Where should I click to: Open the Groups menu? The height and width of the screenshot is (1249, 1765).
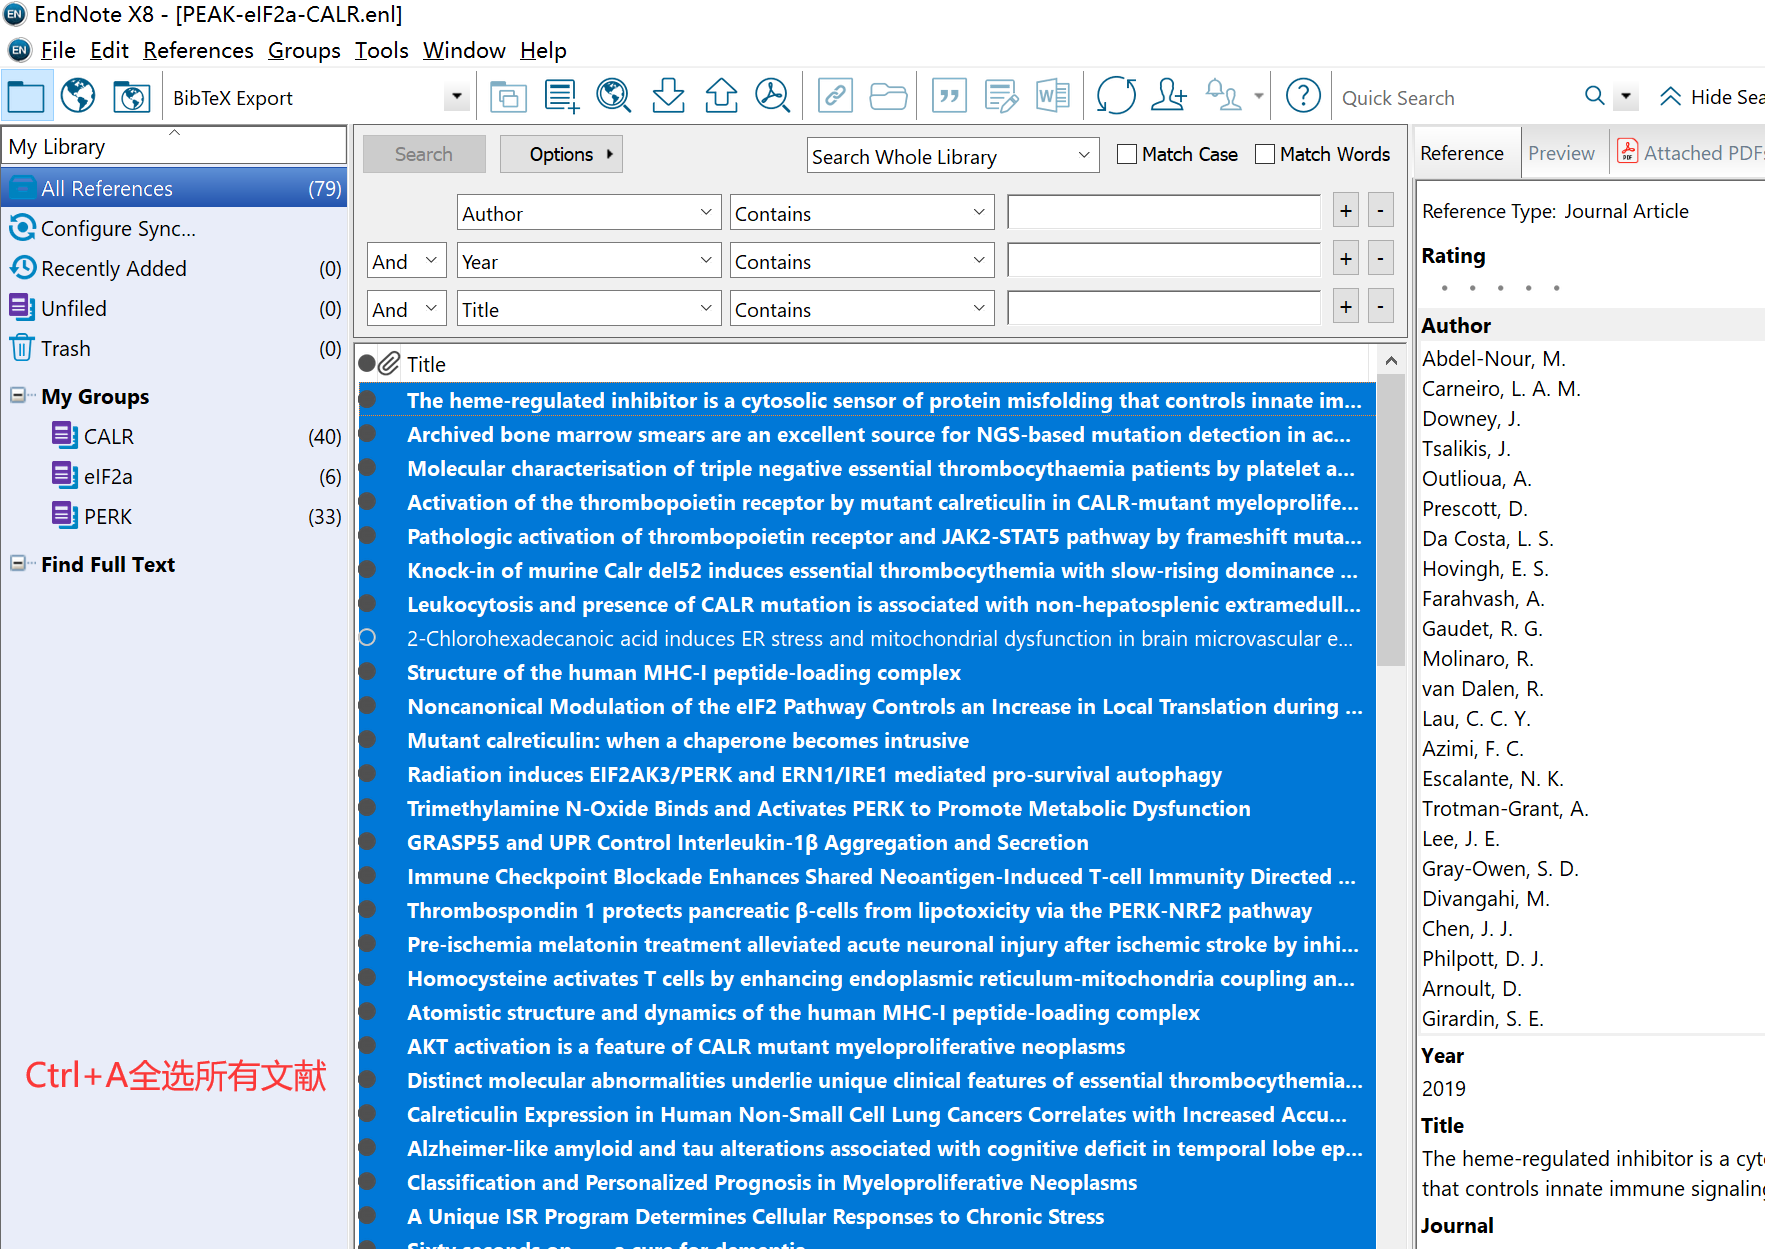(x=304, y=50)
